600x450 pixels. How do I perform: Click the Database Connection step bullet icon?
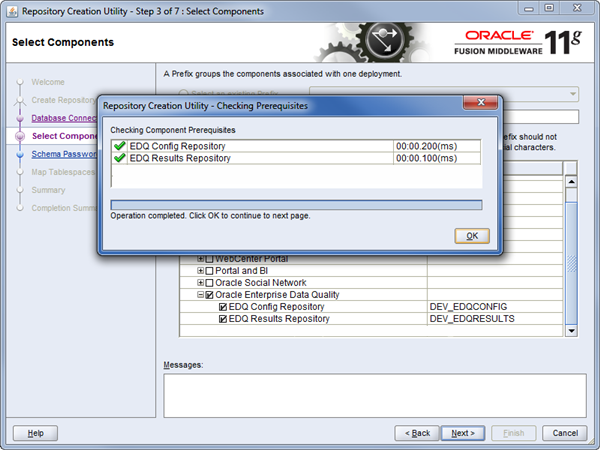(x=20, y=118)
